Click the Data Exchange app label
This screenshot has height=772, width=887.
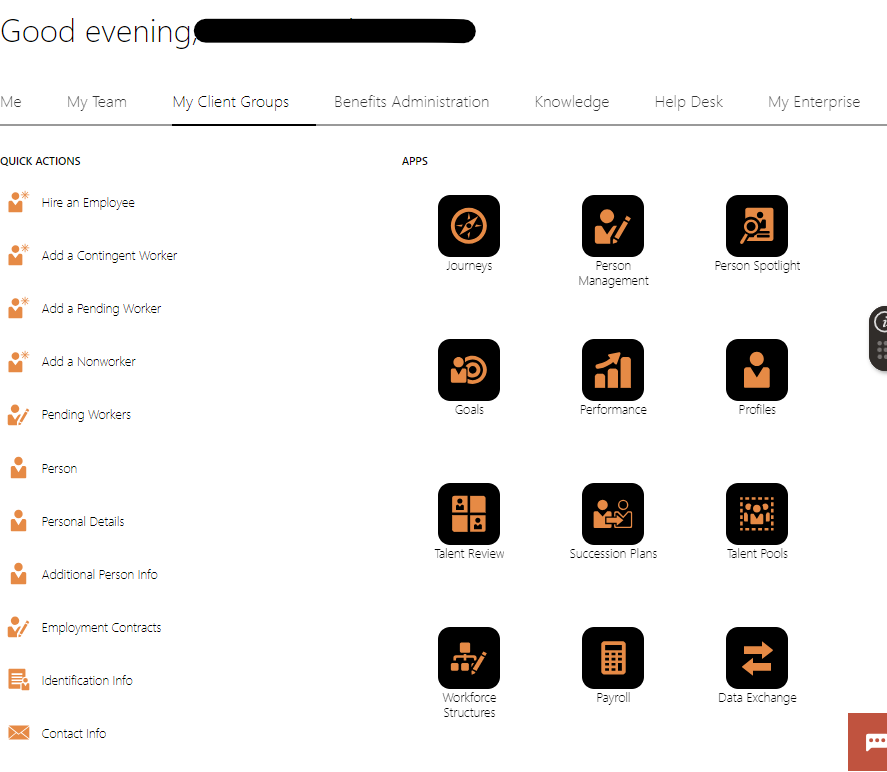coord(757,698)
